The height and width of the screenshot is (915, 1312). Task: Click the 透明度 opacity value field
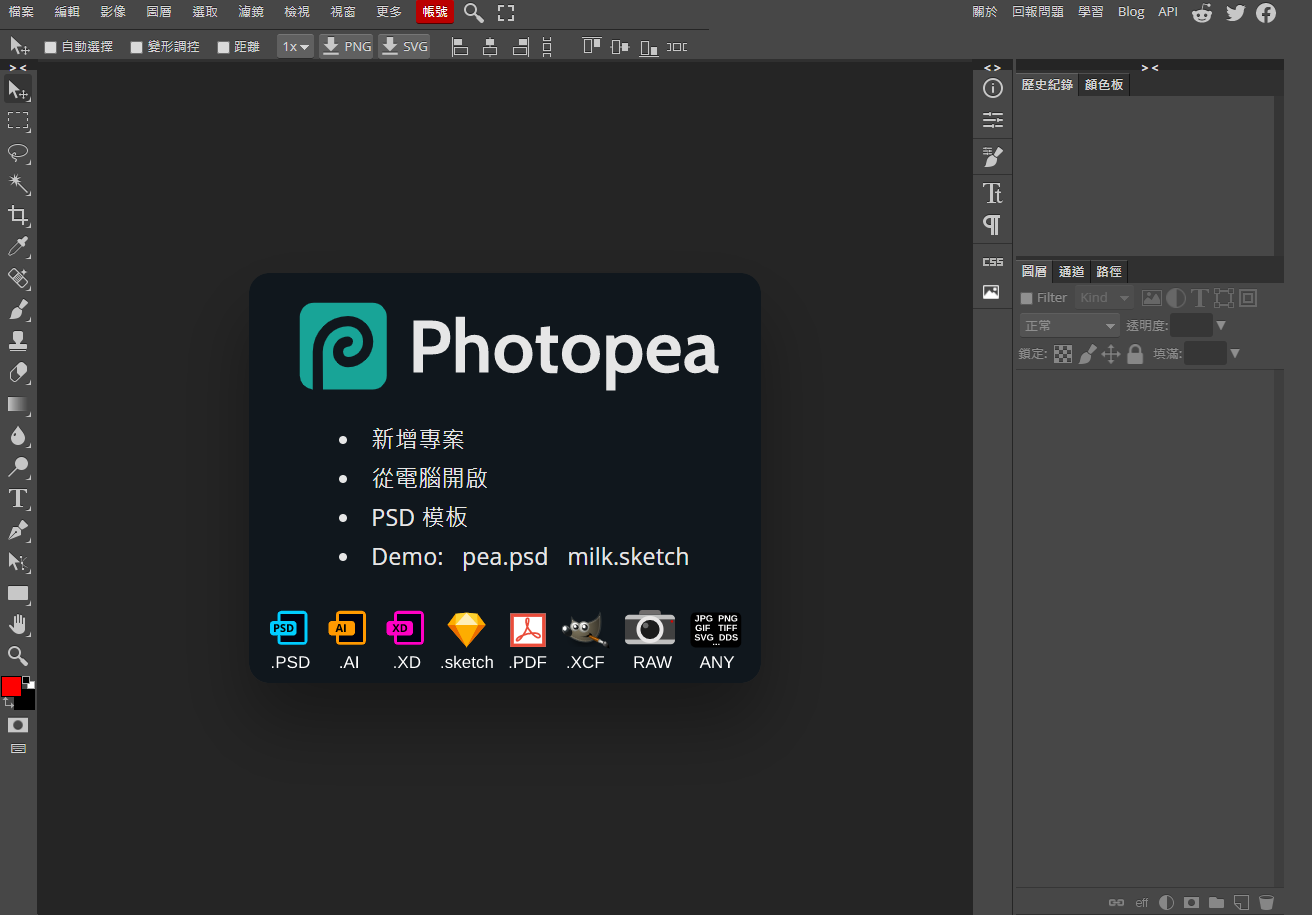1191,325
